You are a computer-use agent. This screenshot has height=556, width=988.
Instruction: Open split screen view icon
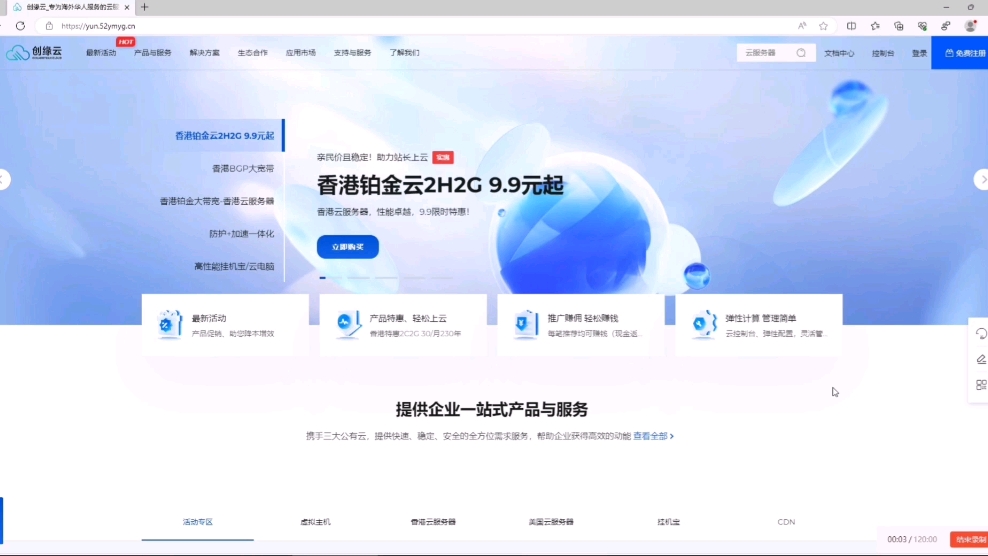[851, 26]
